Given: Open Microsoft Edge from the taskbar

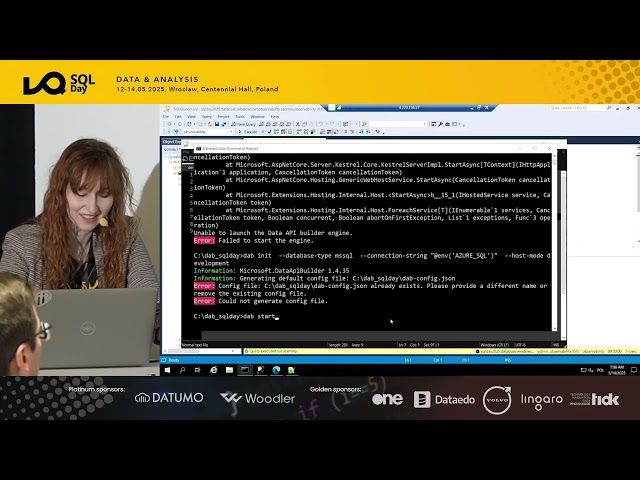Looking at the screenshot, I should [276, 370].
